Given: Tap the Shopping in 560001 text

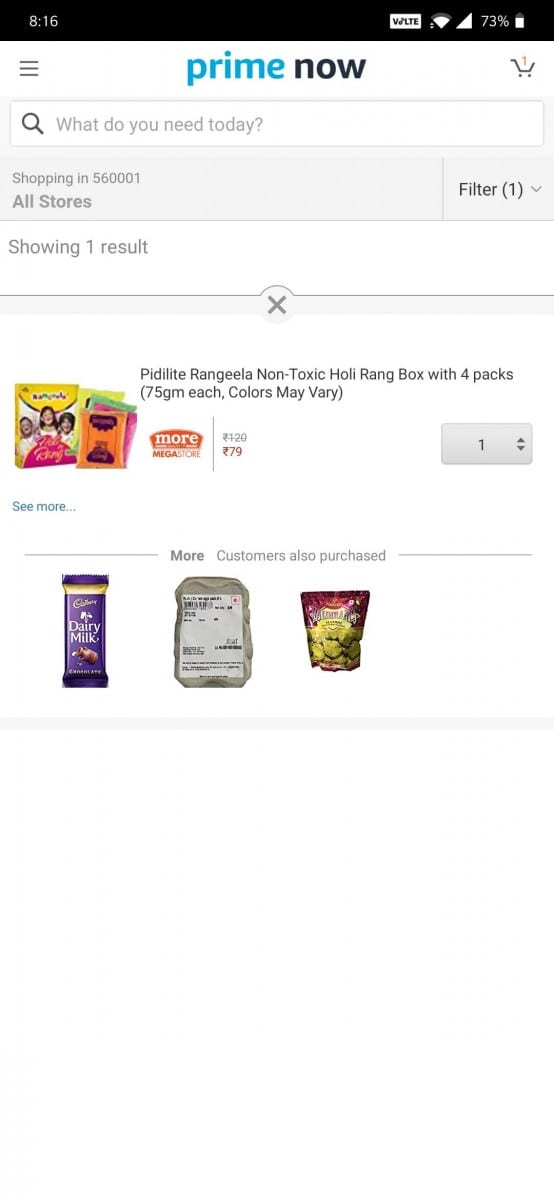Looking at the screenshot, I should (76, 178).
